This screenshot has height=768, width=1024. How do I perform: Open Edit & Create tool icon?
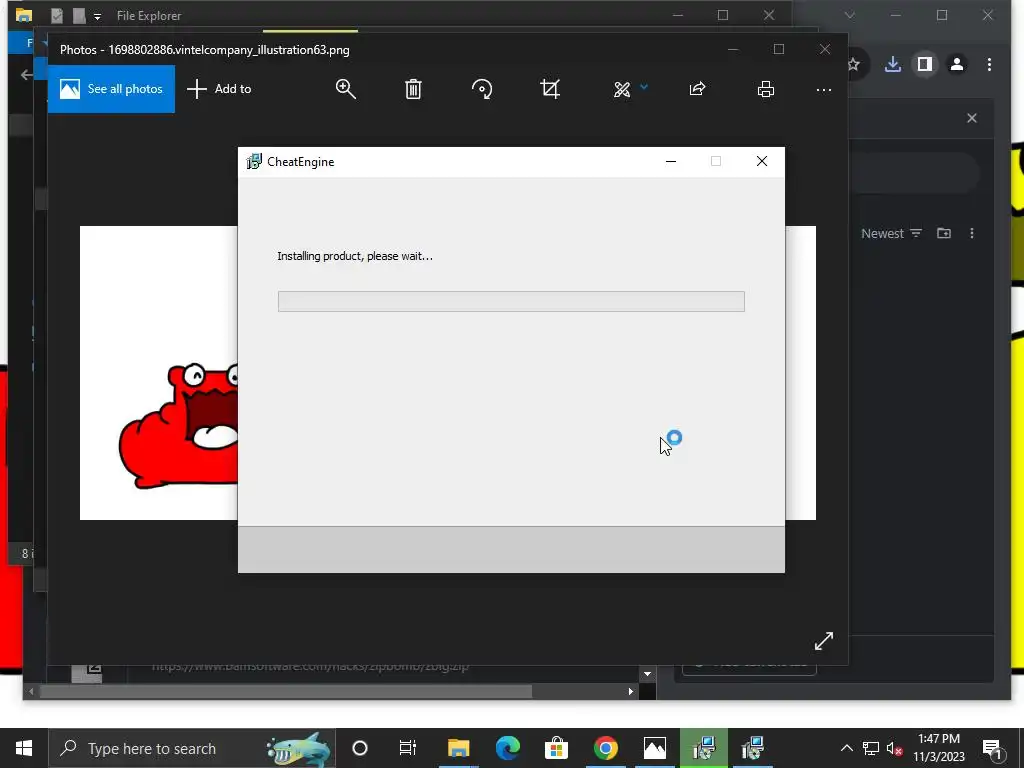coord(622,89)
